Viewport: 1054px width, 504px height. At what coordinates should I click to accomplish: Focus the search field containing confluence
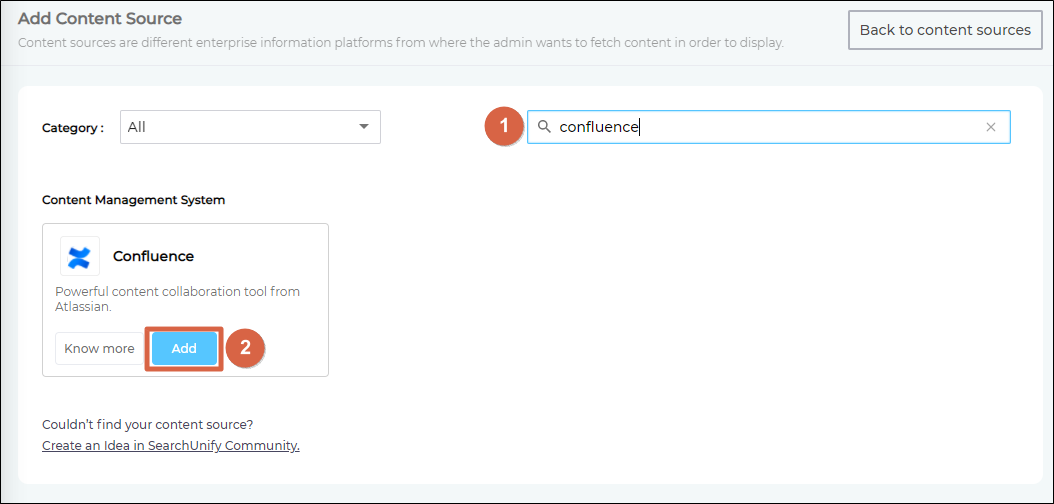coord(760,127)
